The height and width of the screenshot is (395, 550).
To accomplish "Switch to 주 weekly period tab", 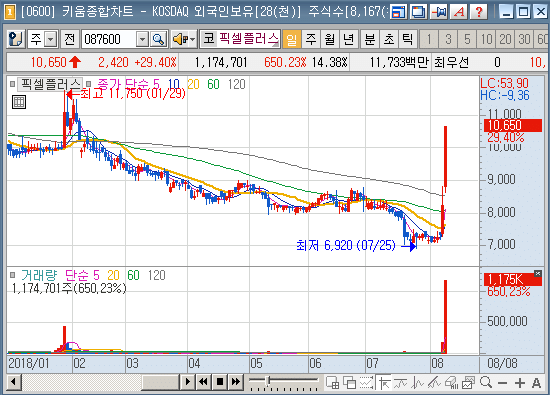I will 310,39.
